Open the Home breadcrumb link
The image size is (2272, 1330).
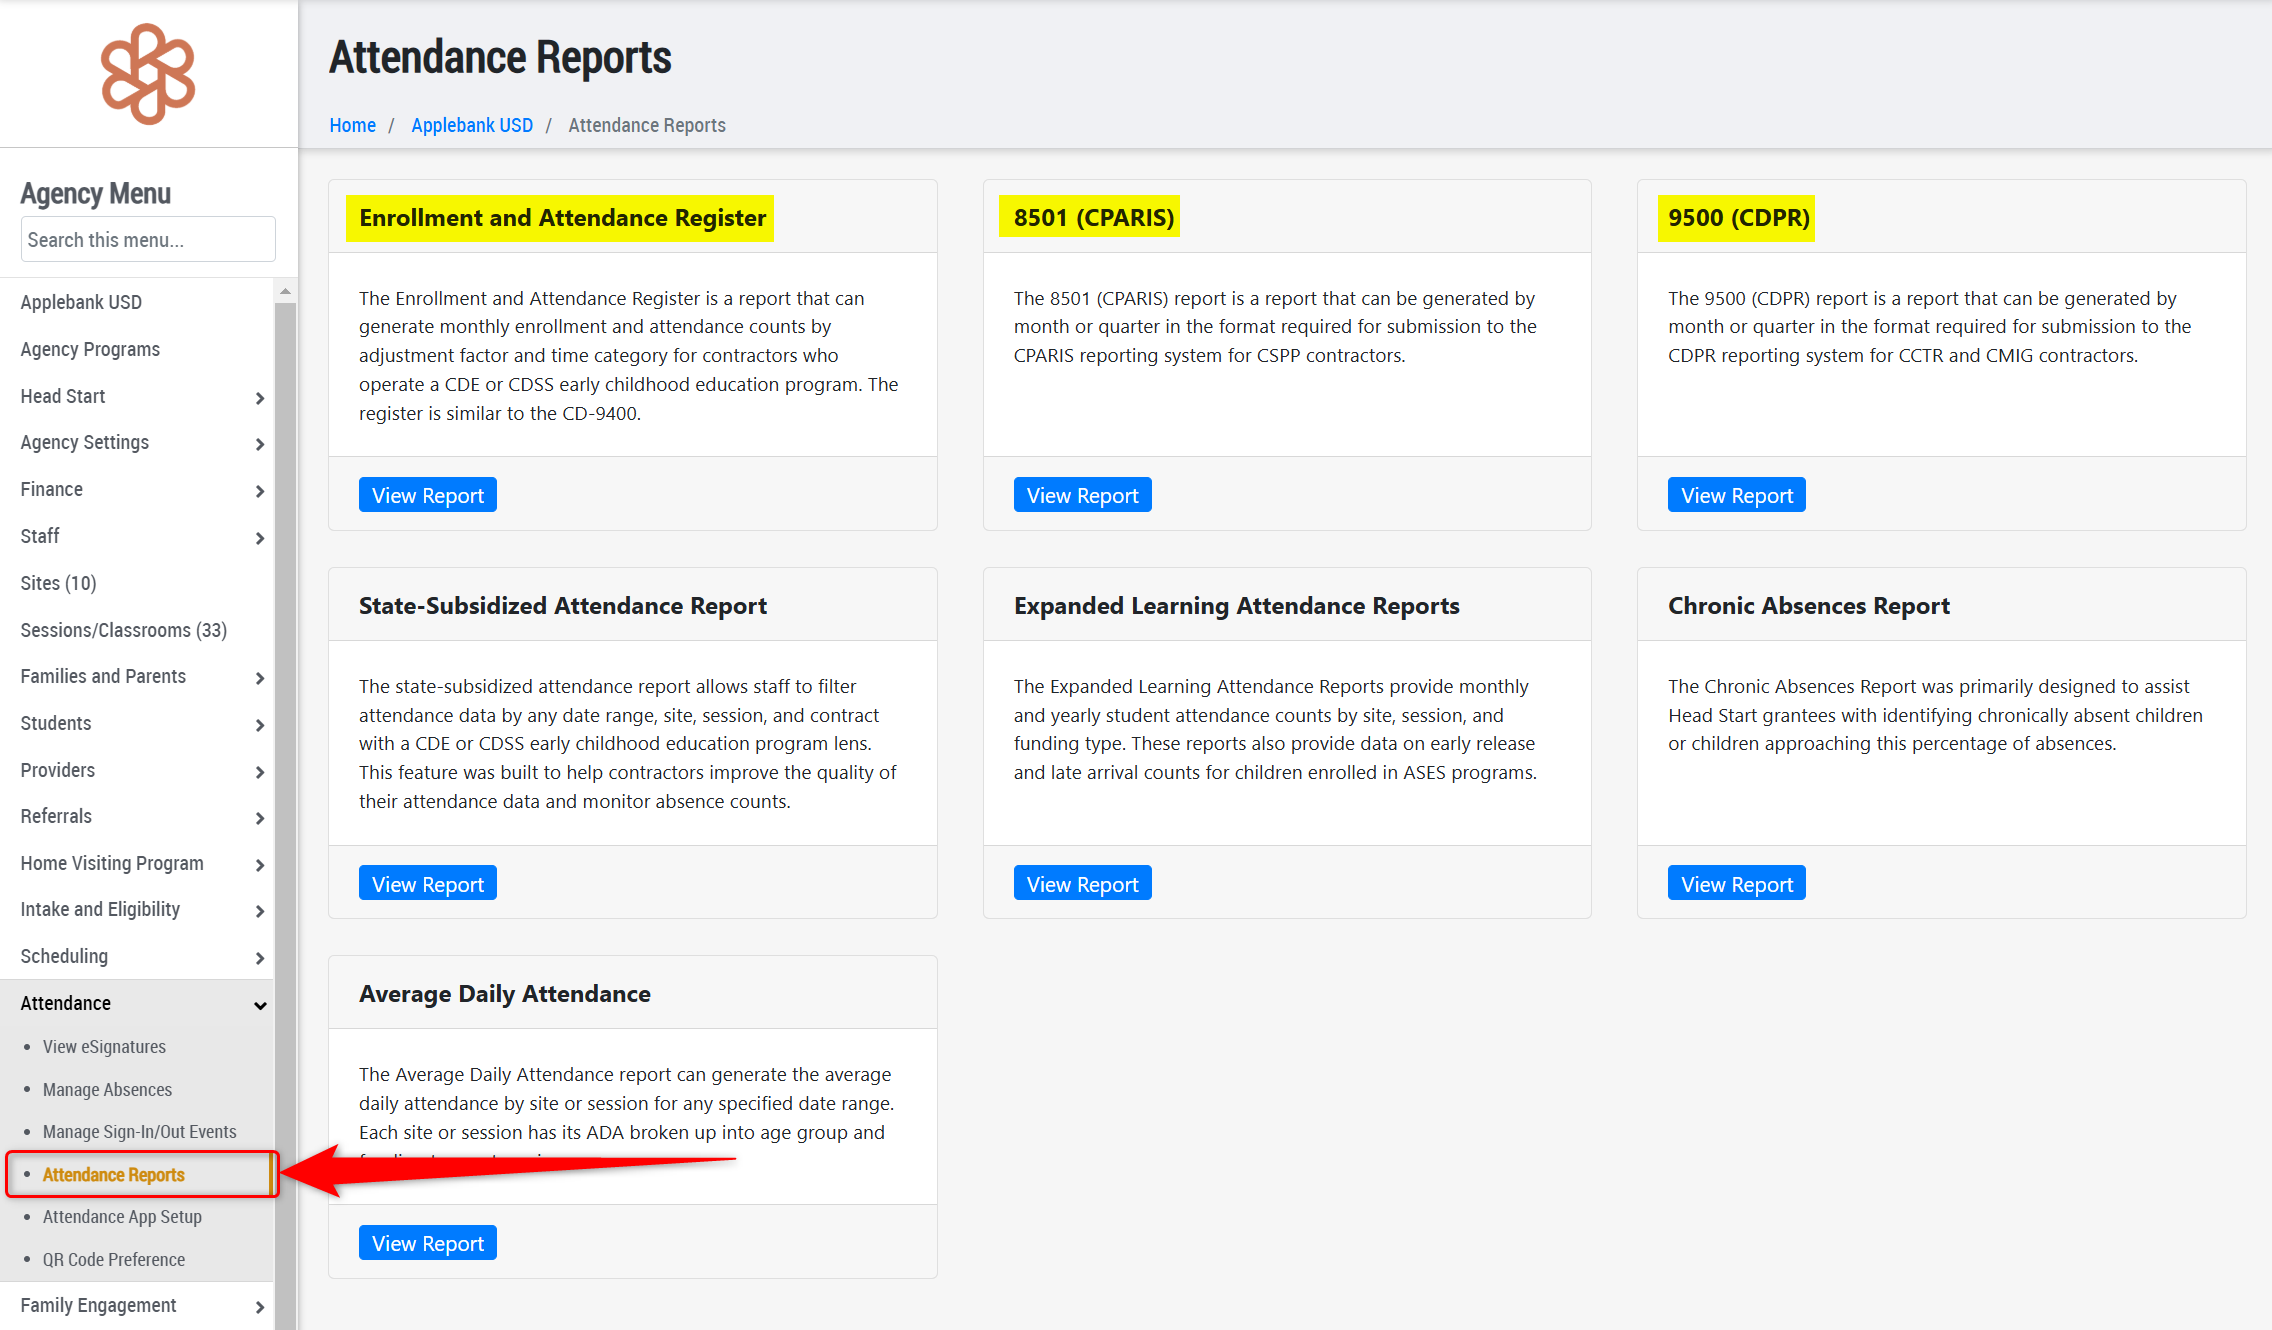(352, 125)
